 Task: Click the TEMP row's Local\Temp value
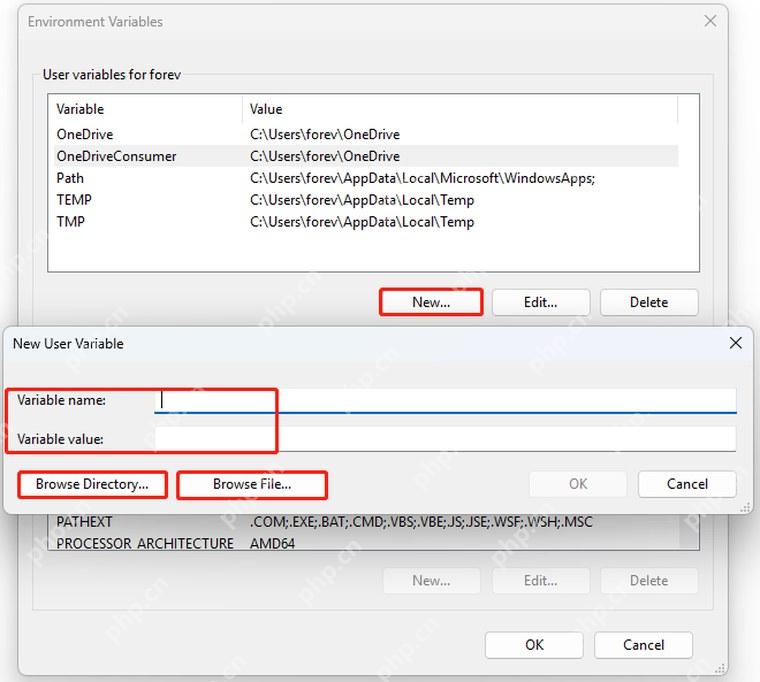pyautogui.click(x=362, y=200)
